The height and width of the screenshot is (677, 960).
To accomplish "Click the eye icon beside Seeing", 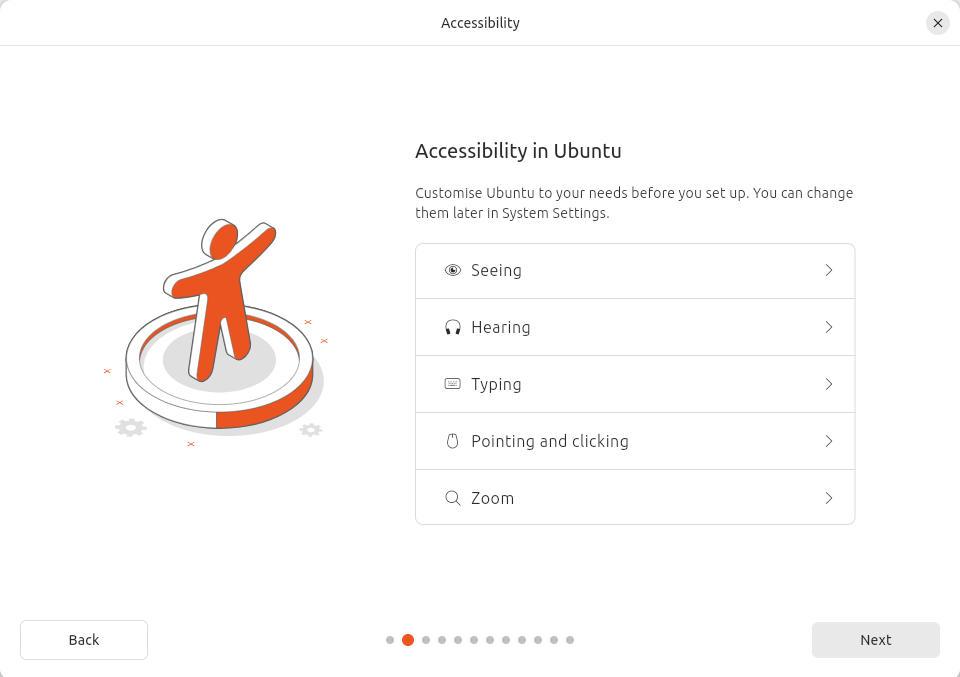I will (x=453, y=270).
